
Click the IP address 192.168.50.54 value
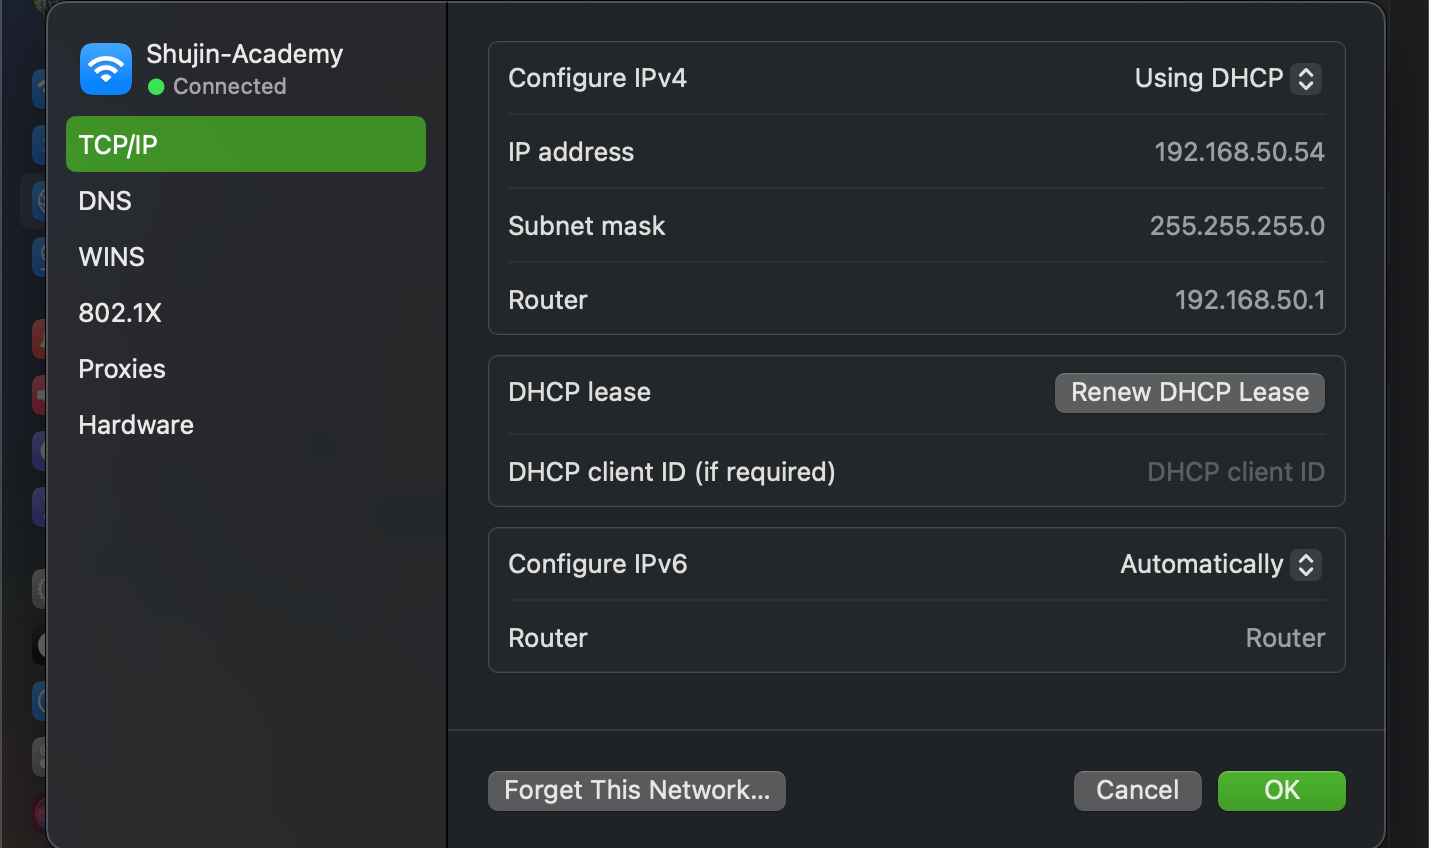click(1239, 151)
